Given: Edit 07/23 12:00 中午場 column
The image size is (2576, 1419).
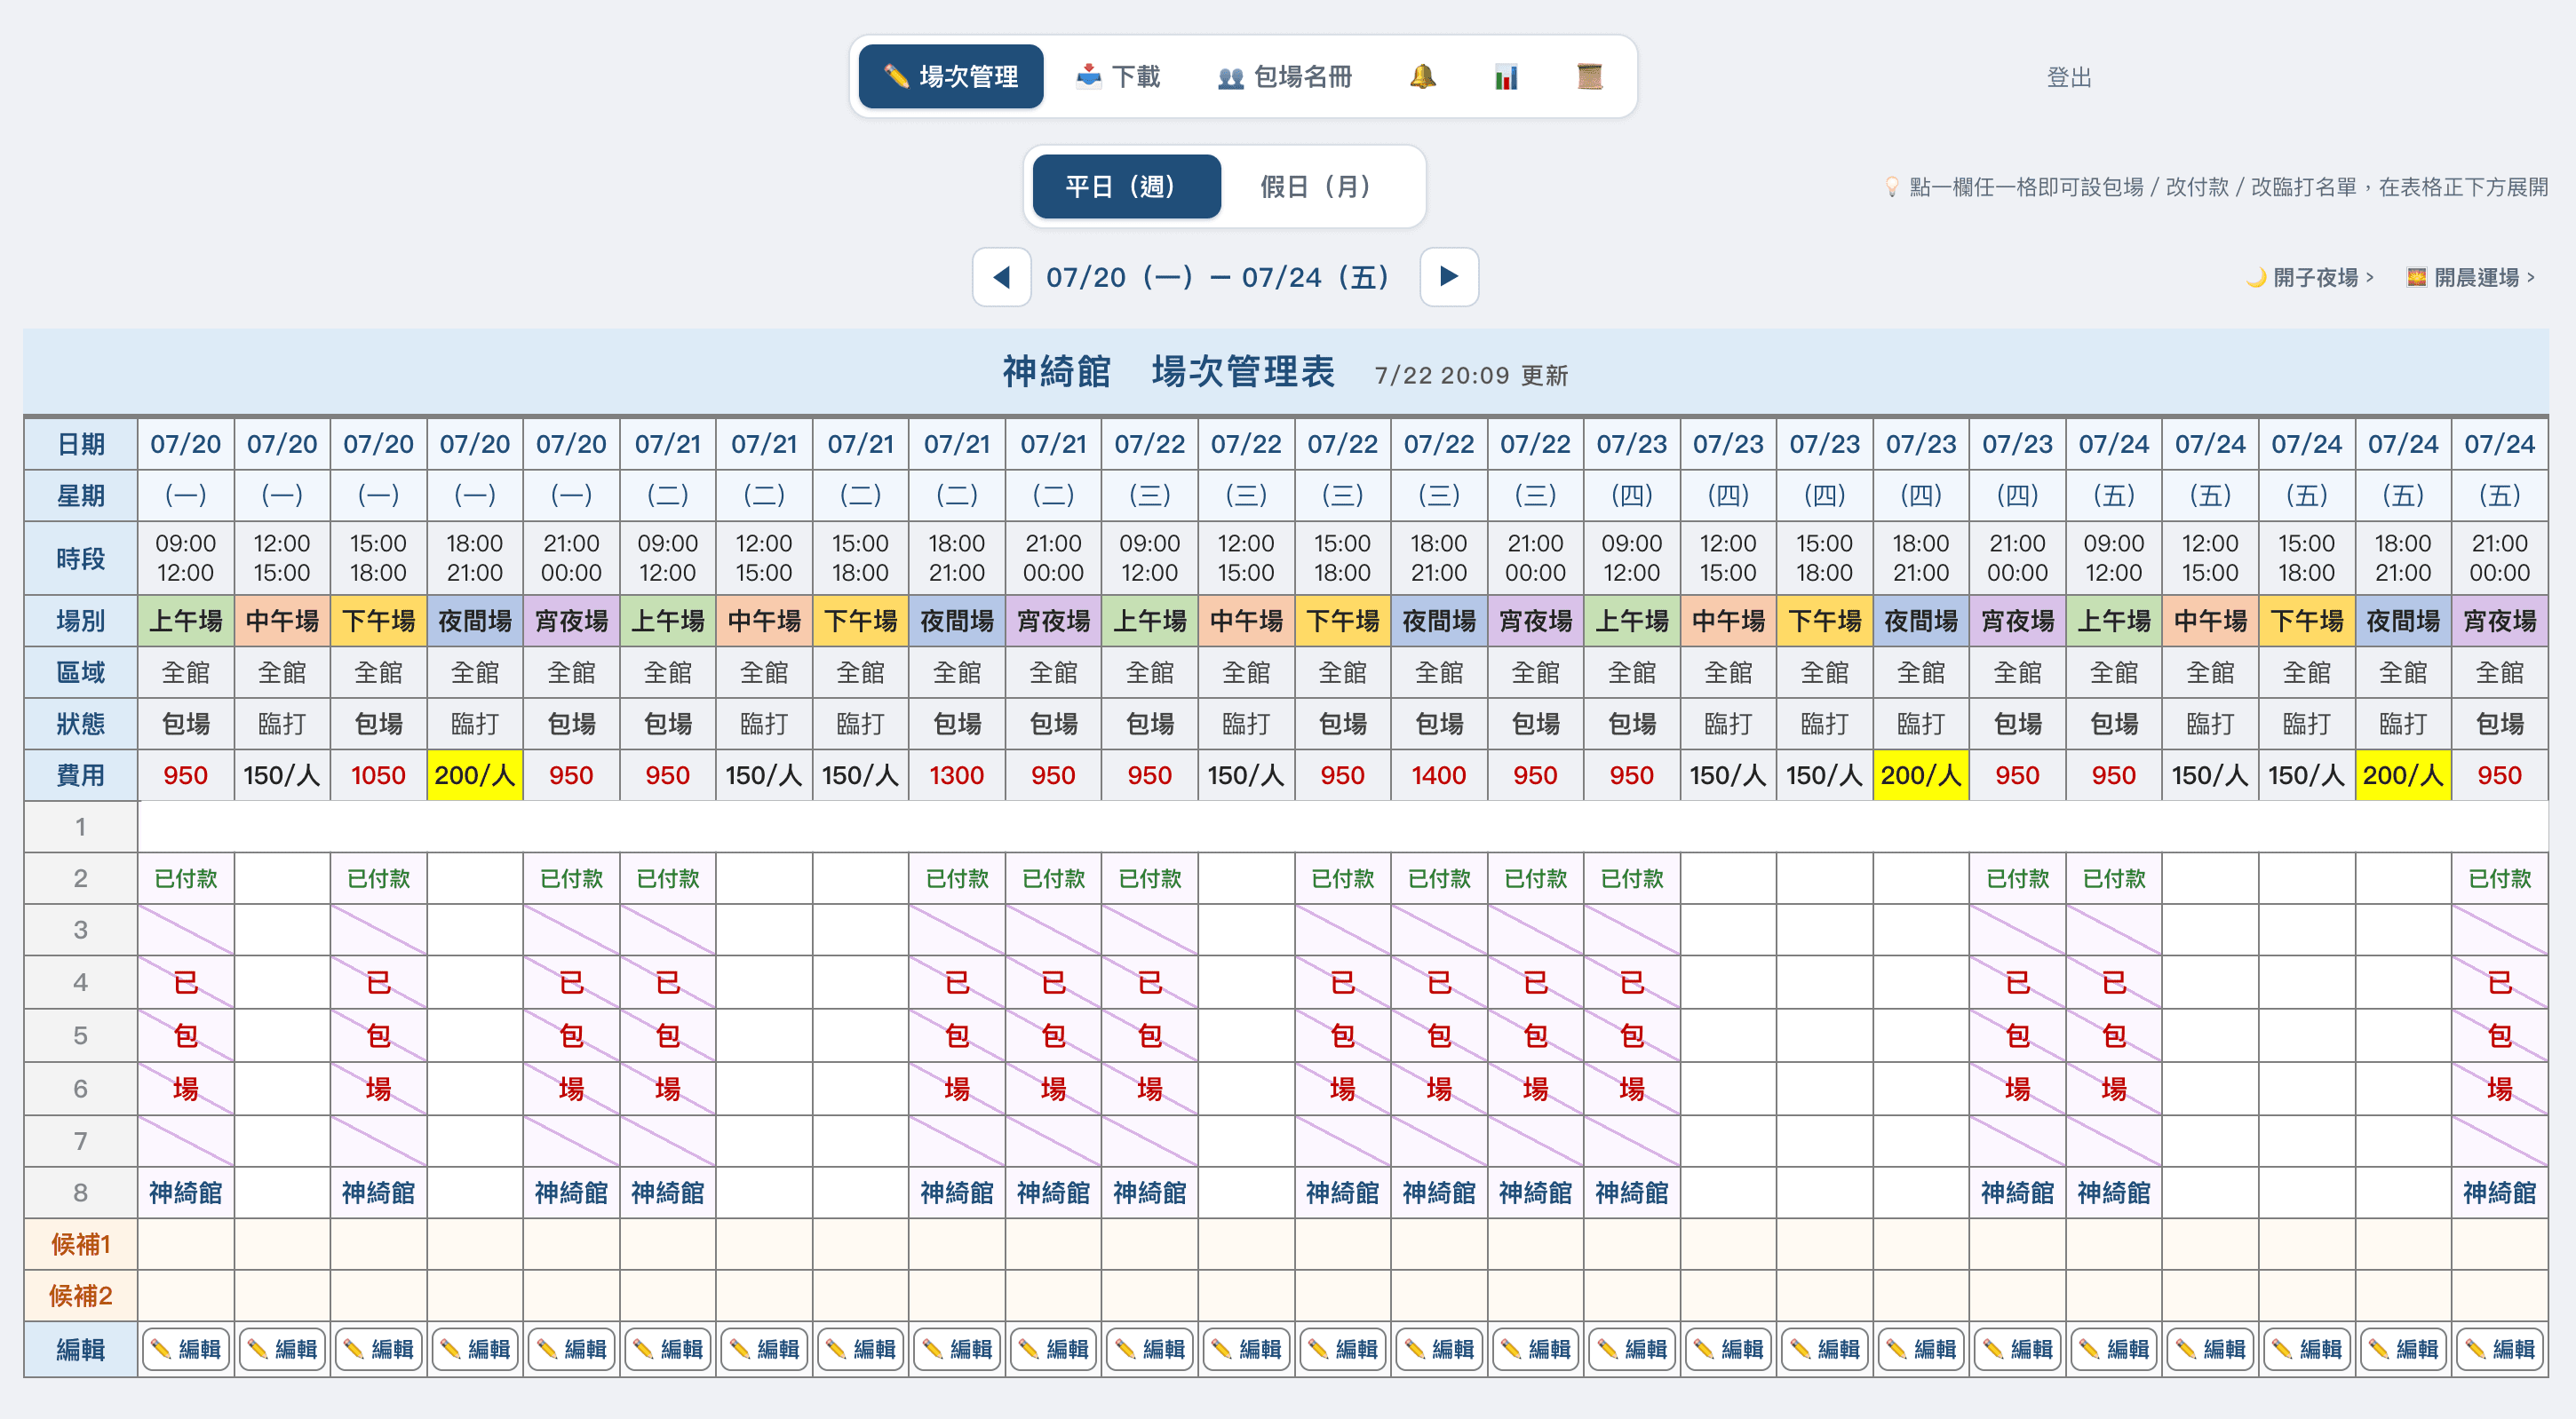Looking at the screenshot, I should click(1728, 1349).
